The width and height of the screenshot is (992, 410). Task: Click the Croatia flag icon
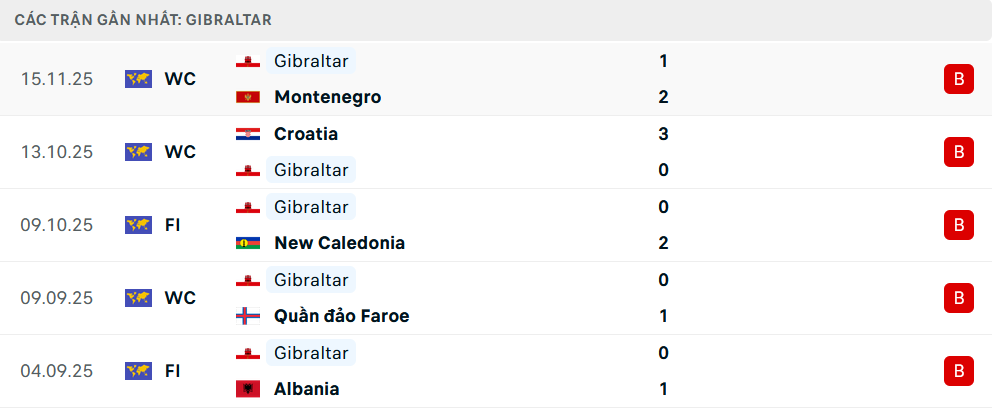click(x=247, y=134)
